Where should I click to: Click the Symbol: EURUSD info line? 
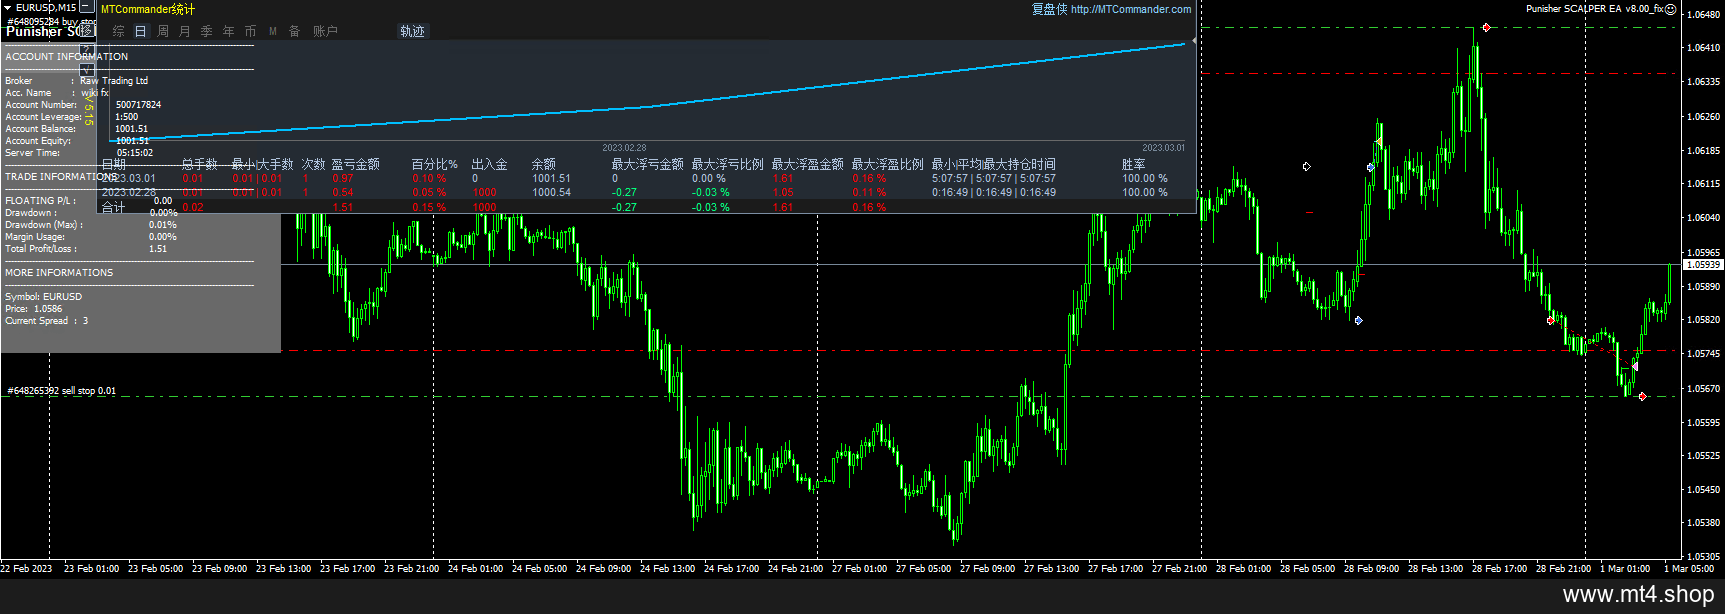pyautogui.click(x=44, y=297)
